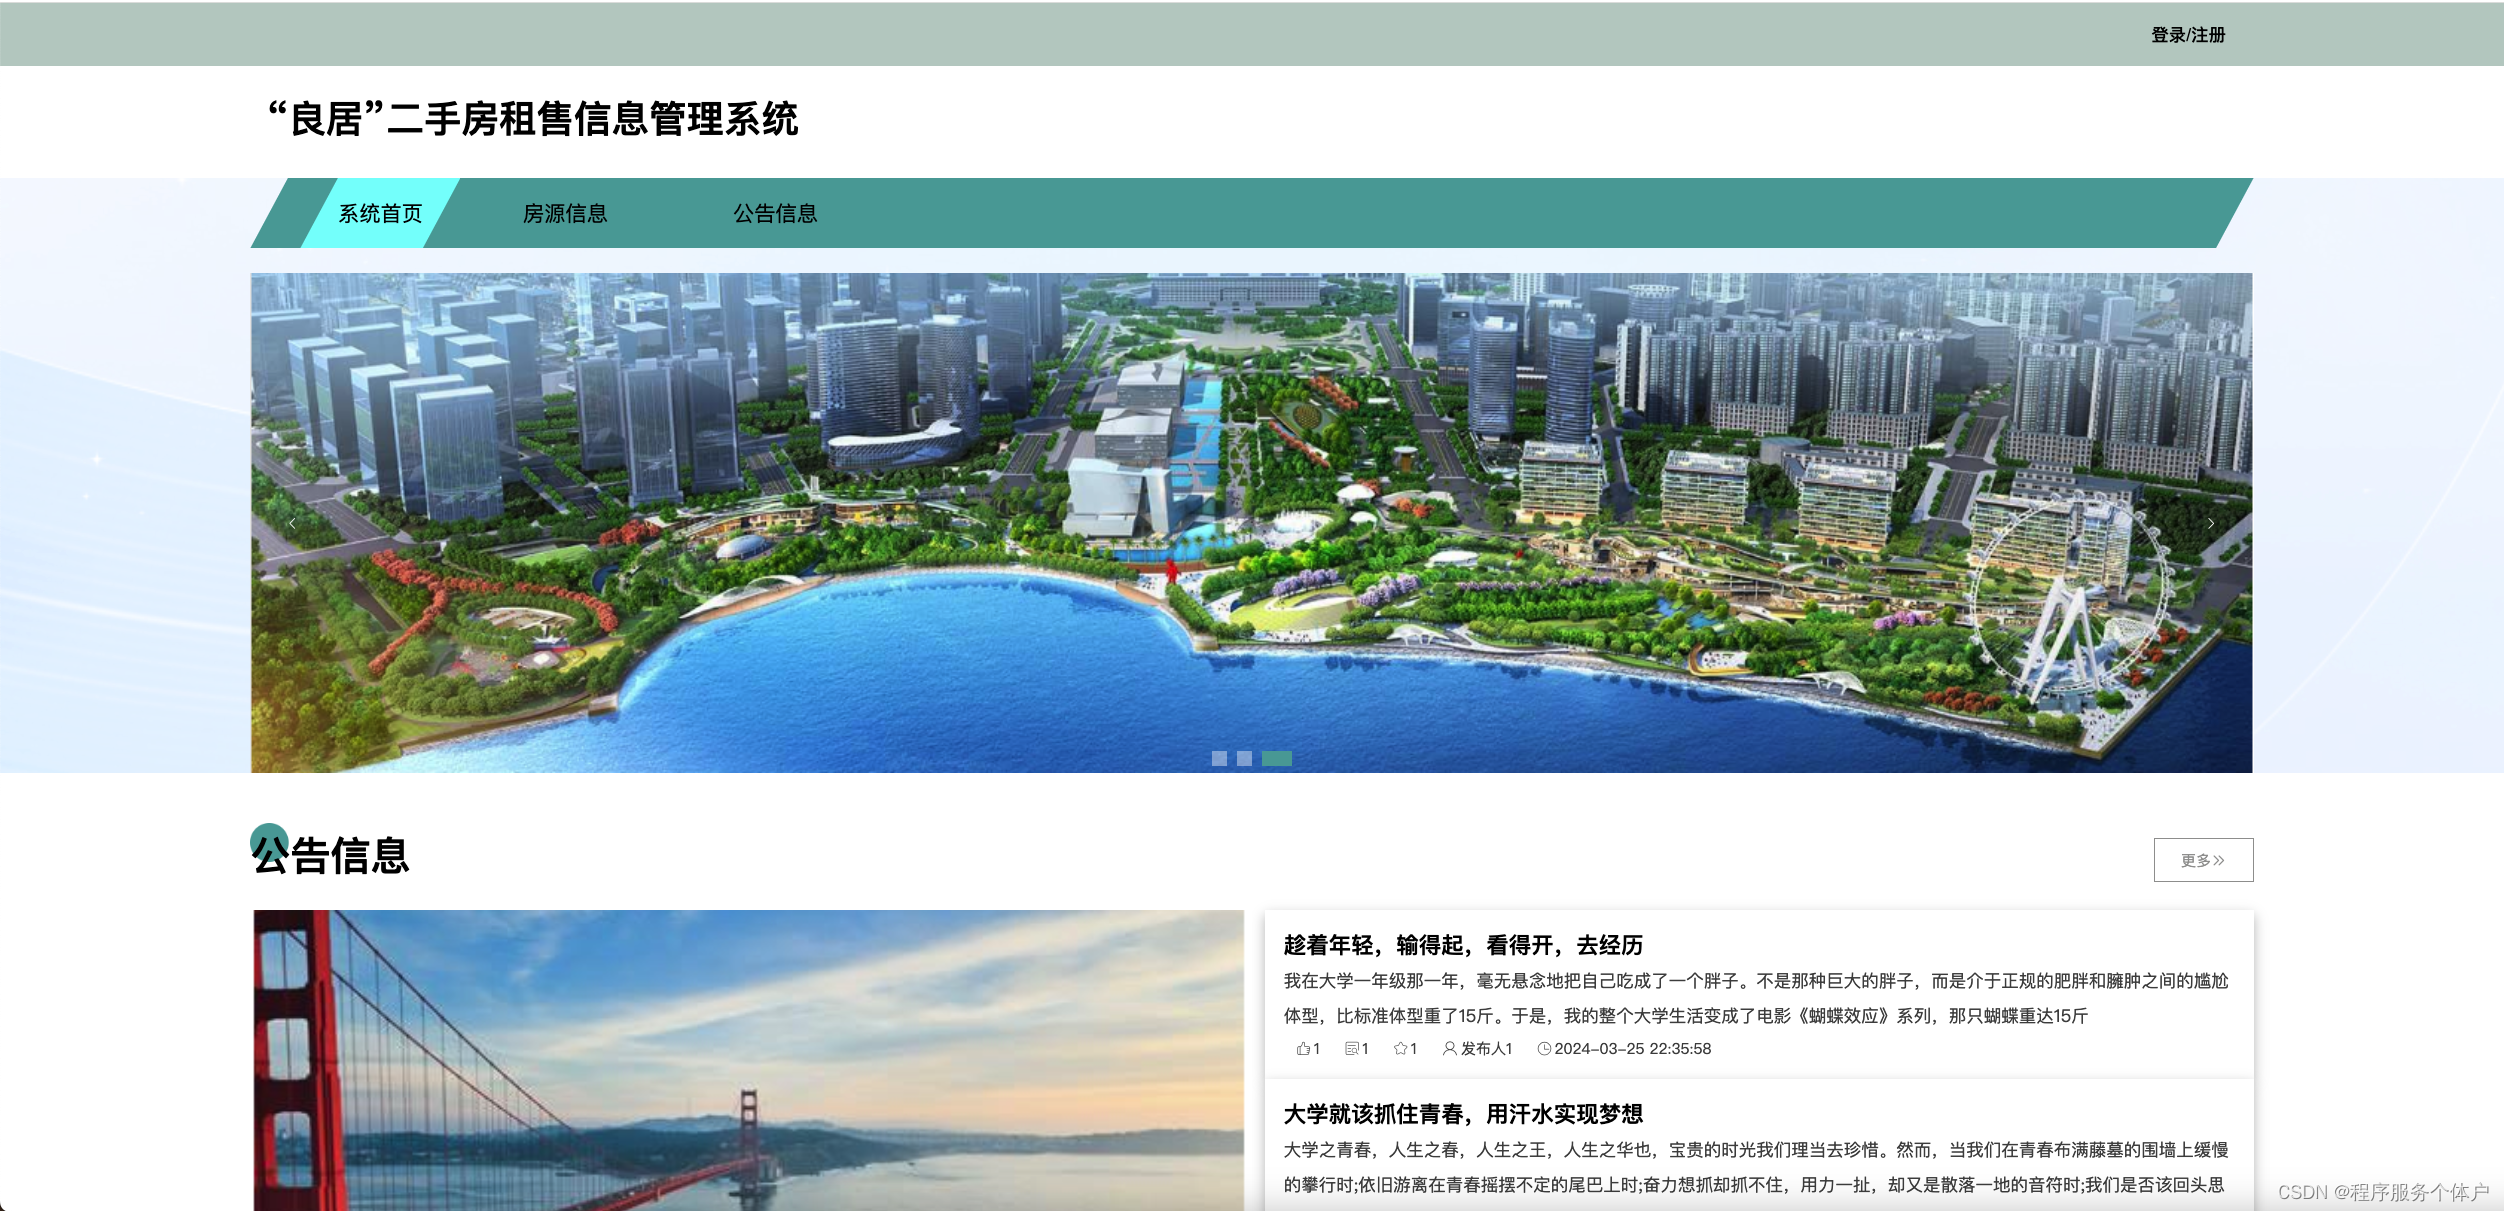
Task: Go to previous carousel slide arrow
Action: point(292,523)
